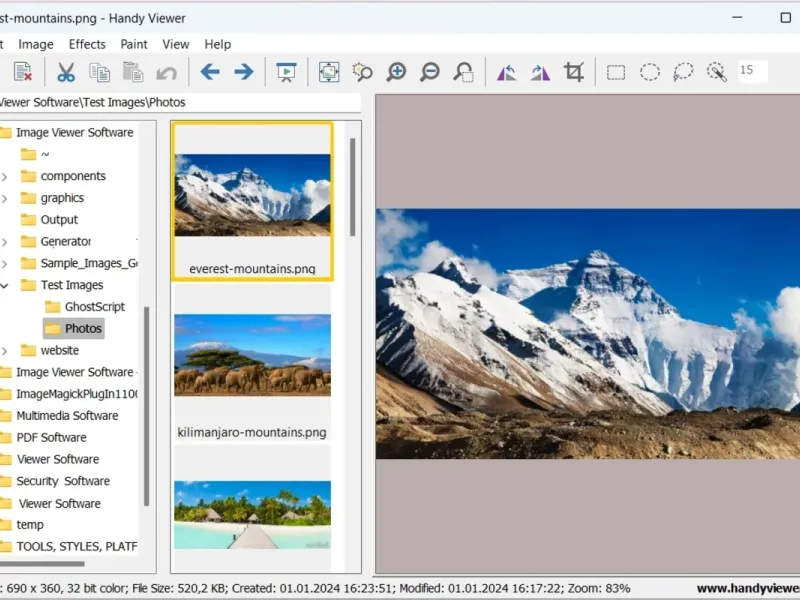Select the Crop tool
Screen dimensions: 800x600
573,72
